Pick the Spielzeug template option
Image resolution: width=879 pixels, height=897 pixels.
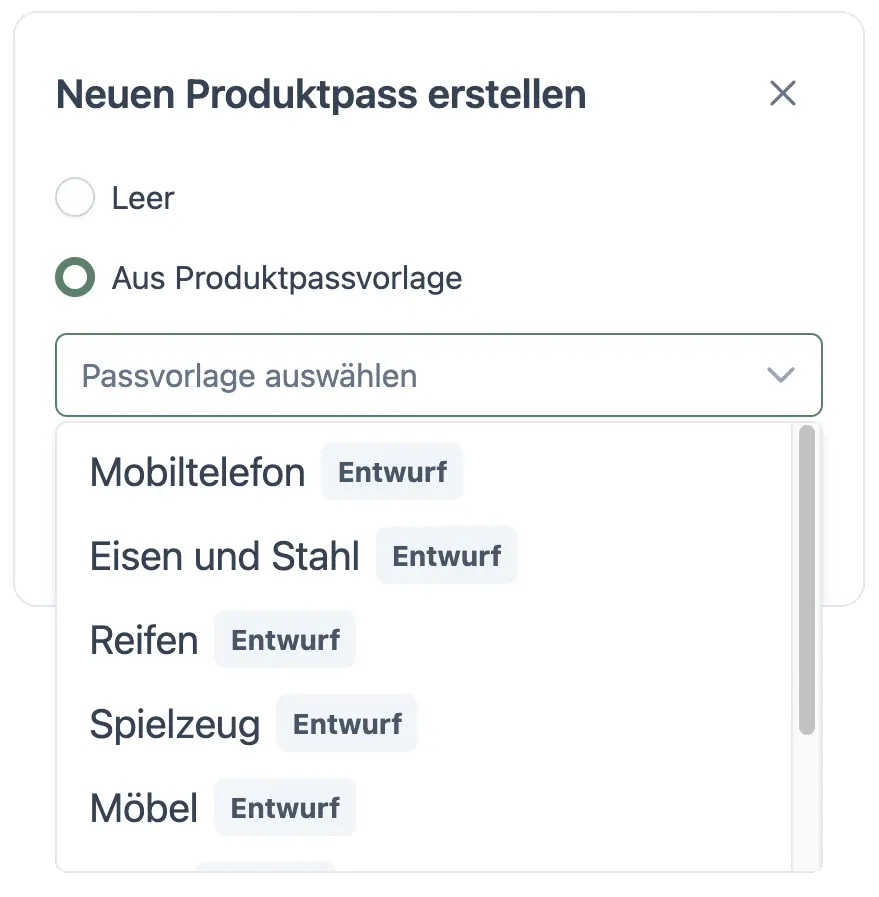[174, 724]
